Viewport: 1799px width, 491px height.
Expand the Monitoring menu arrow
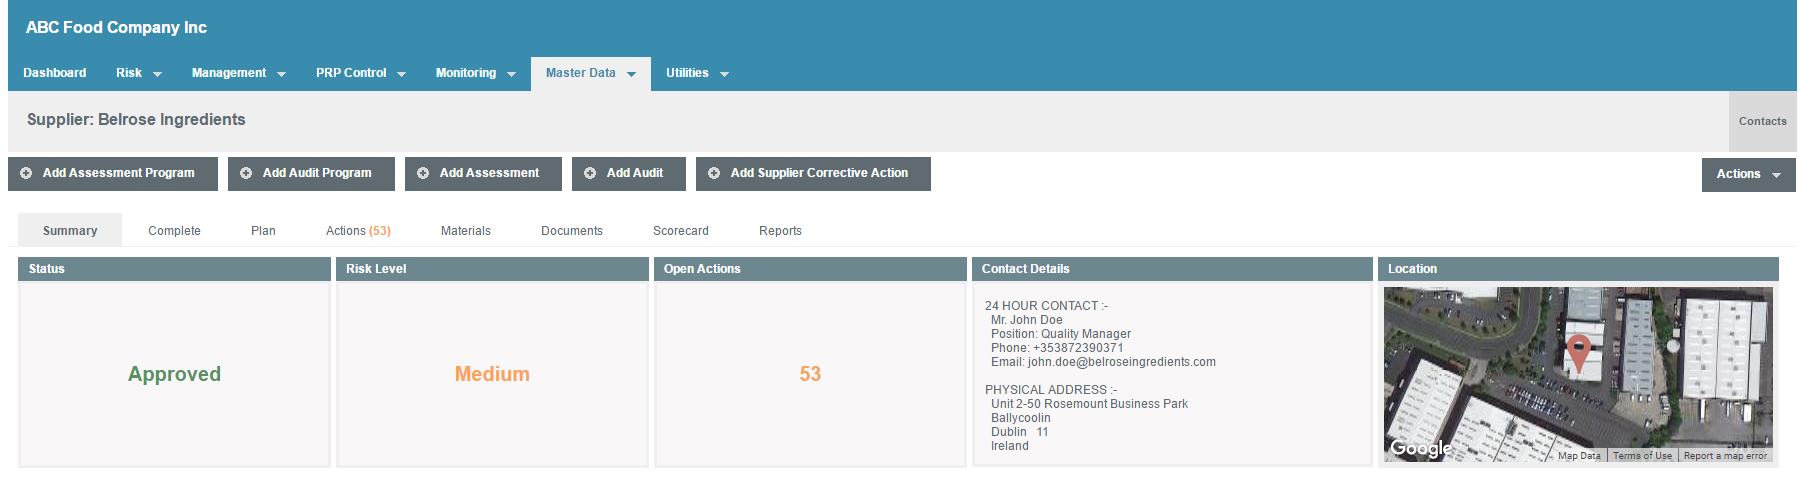[x=511, y=74]
